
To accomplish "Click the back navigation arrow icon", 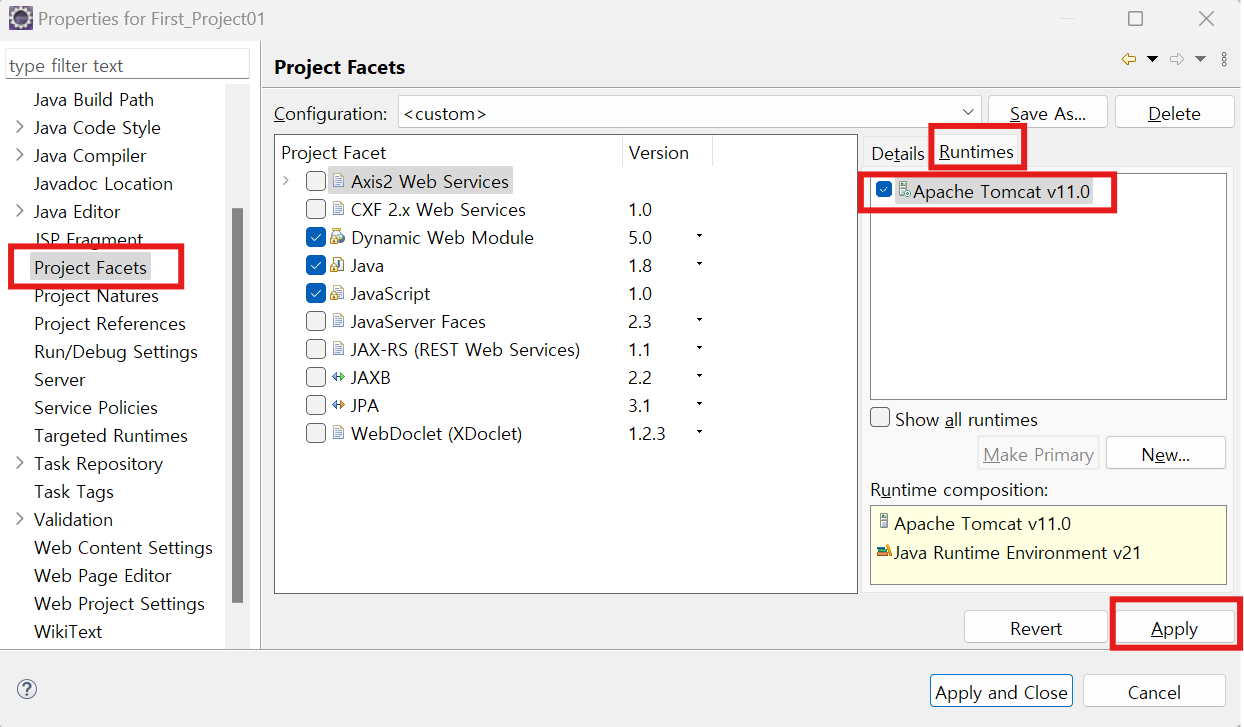I will tap(1129, 60).
